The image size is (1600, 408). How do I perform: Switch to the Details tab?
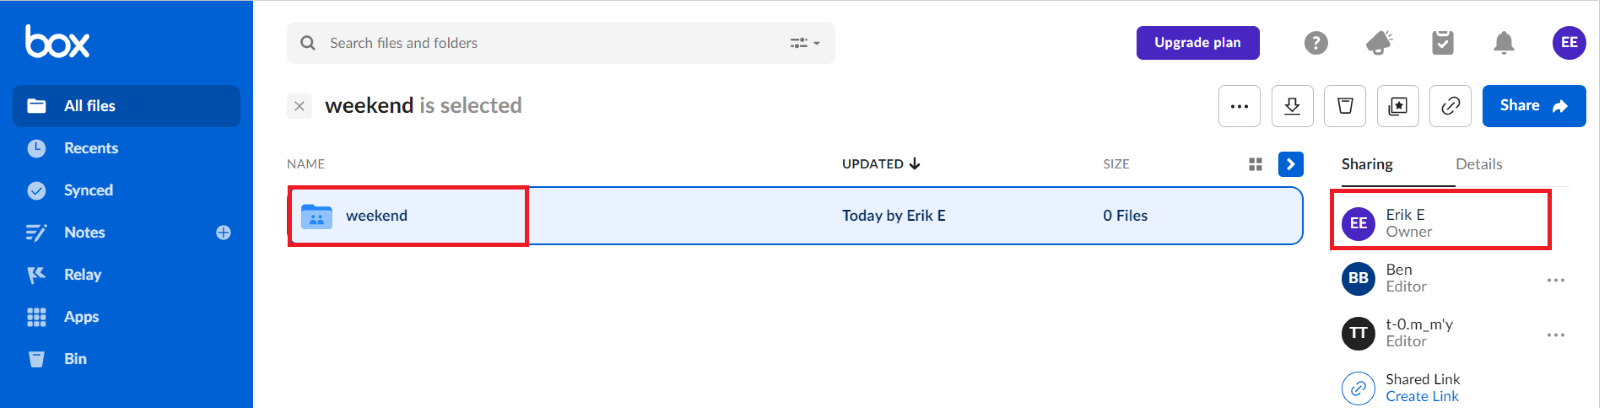pos(1479,164)
